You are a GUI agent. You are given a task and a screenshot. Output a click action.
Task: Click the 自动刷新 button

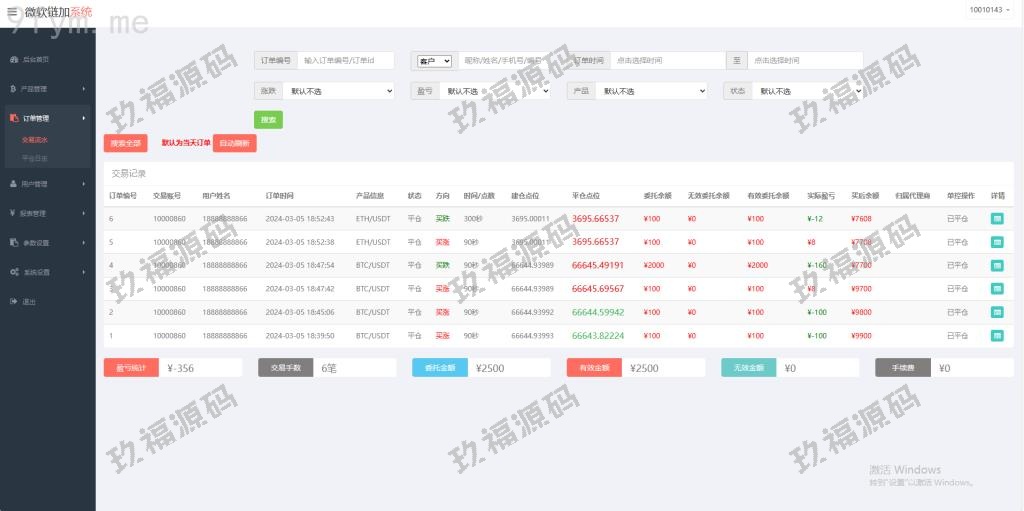234,143
